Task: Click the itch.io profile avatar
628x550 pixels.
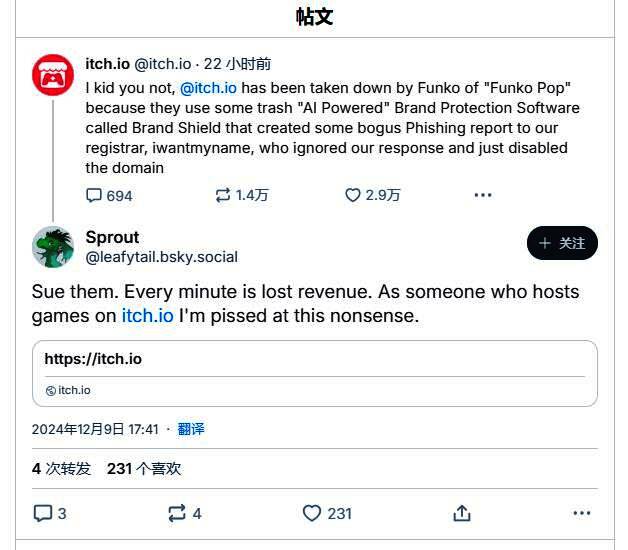Action: (53, 75)
